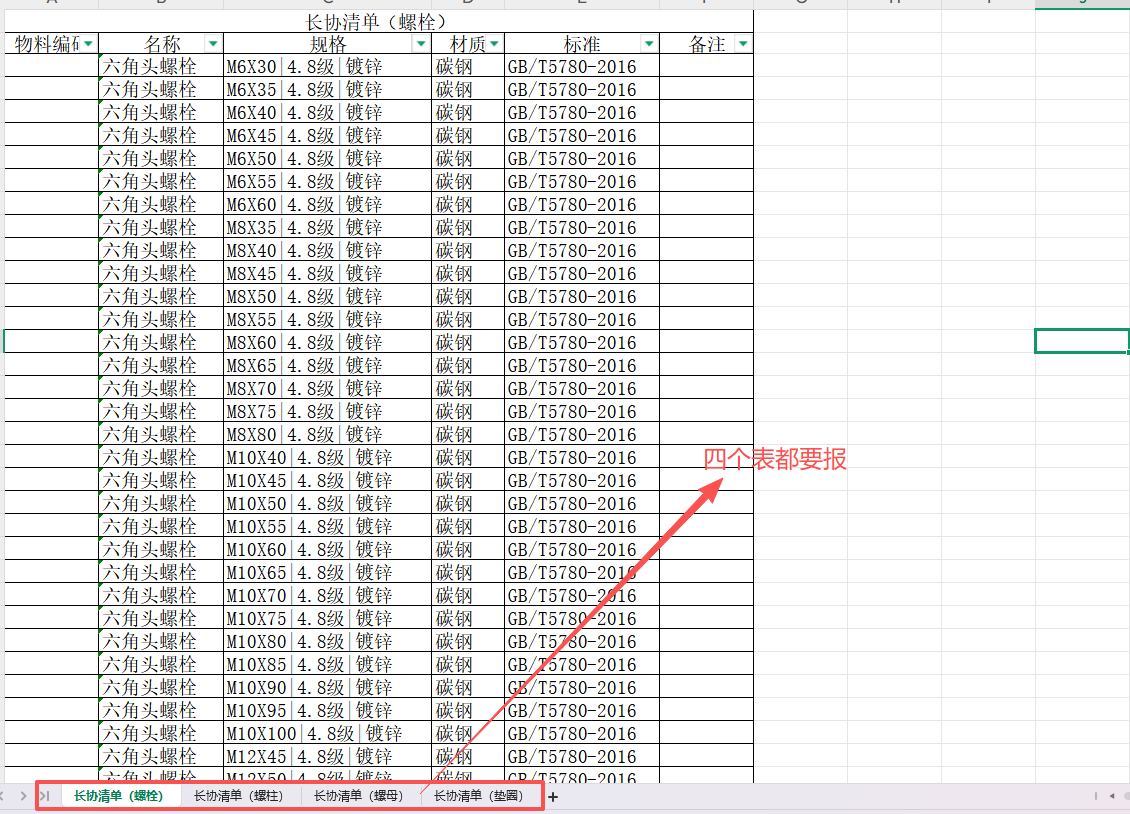Select the spec cell M8X75 | 4.8级 | 镀锌

pyautogui.click(x=327, y=411)
